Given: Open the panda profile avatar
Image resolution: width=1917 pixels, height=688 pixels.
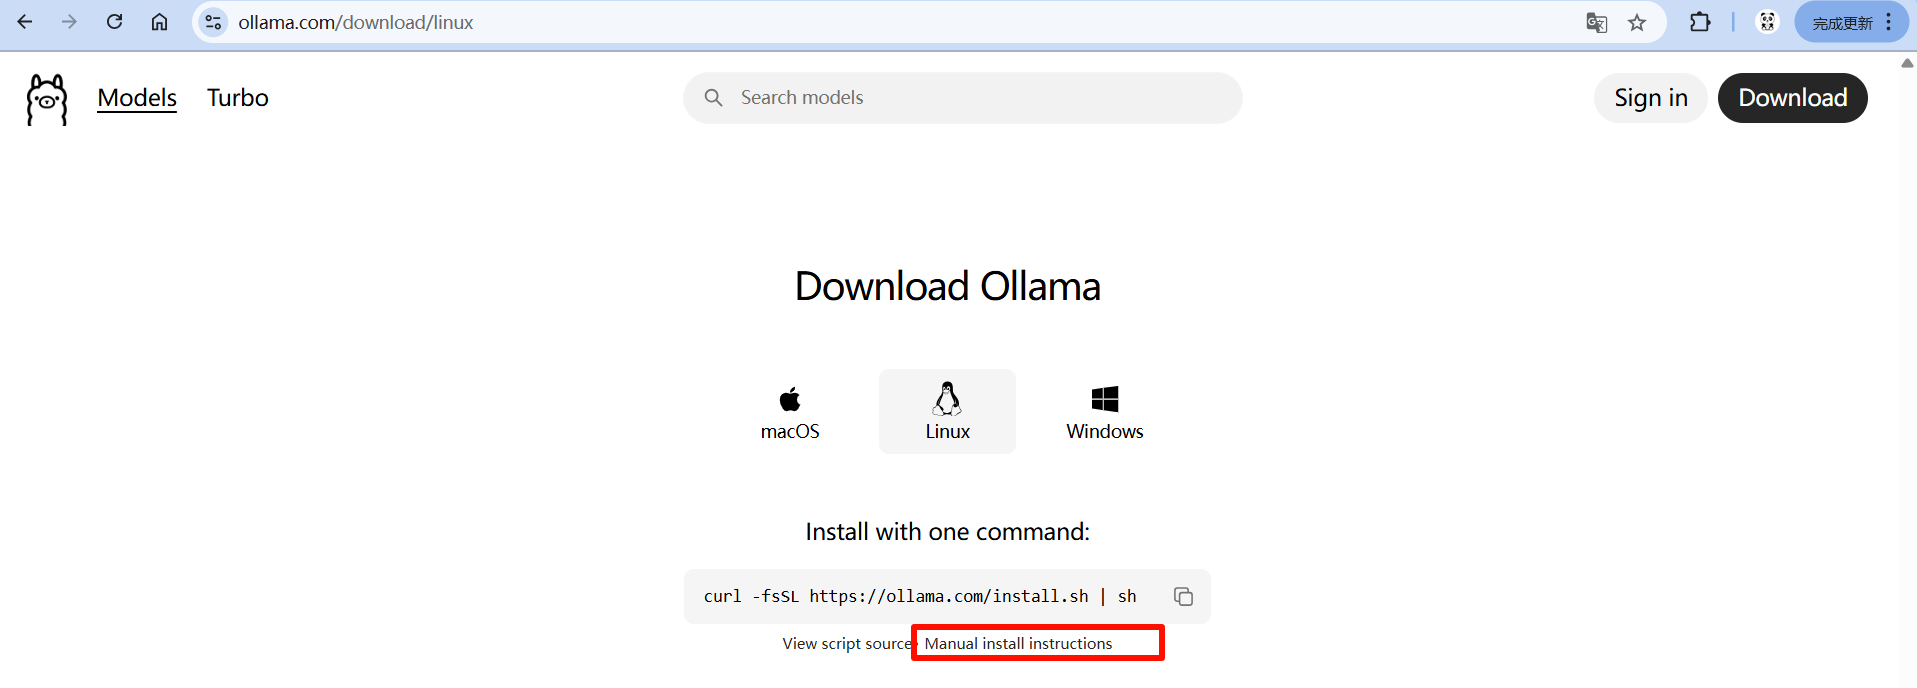Looking at the screenshot, I should pyautogui.click(x=1768, y=22).
